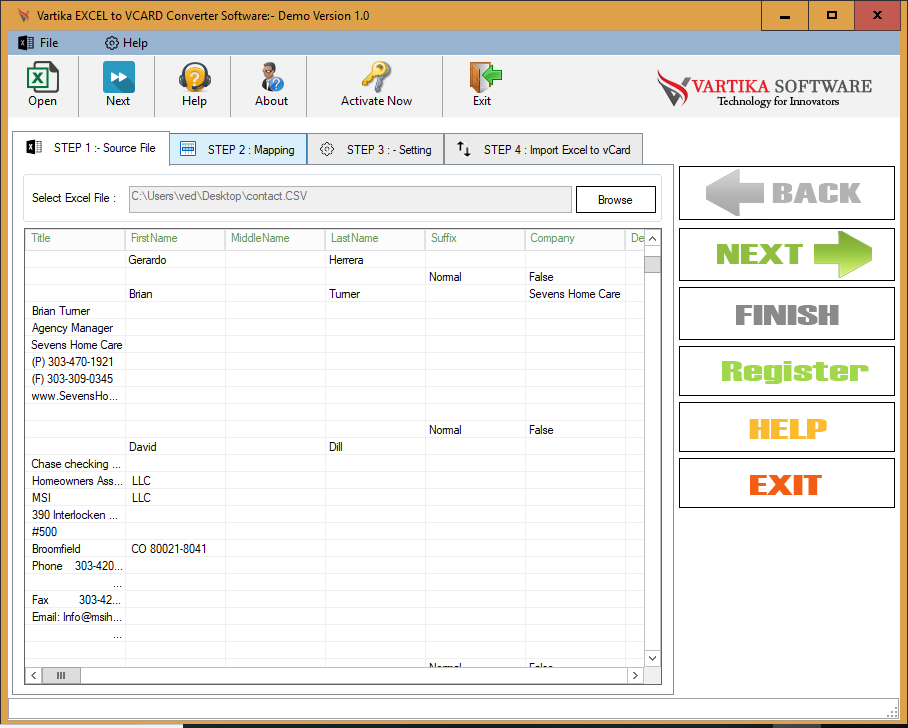Select the Agency Manager cell
908x728 pixels.
(x=75, y=328)
